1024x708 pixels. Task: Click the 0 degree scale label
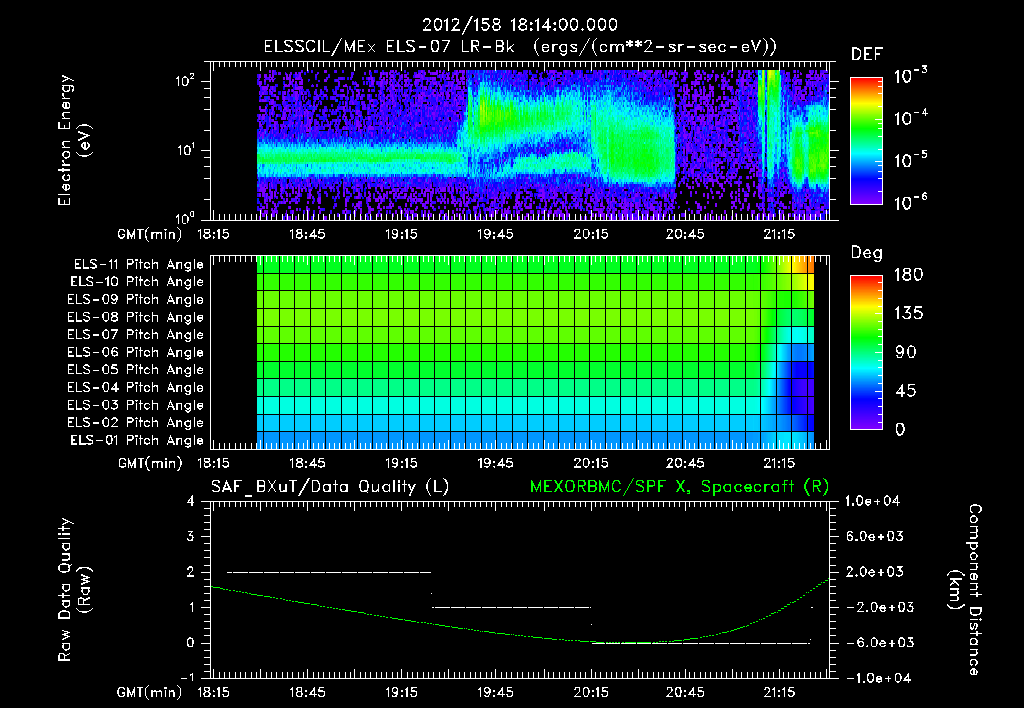(901, 429)
